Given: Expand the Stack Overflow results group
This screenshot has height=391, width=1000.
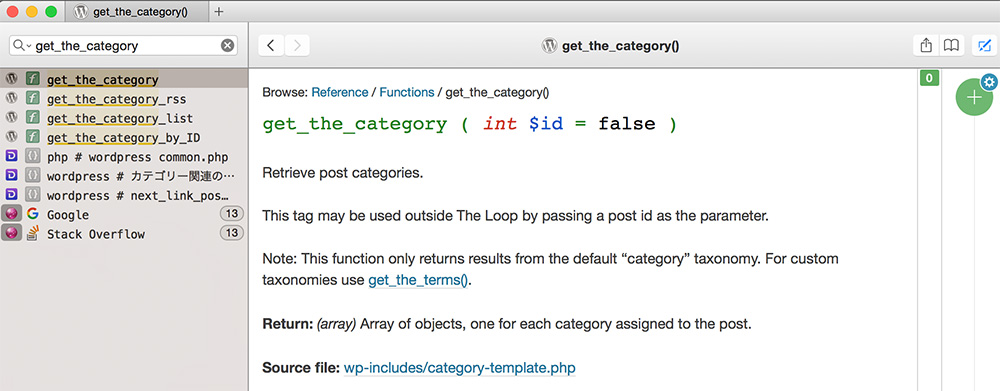Looking at the screenshot, I should click(x=124, y=233).
